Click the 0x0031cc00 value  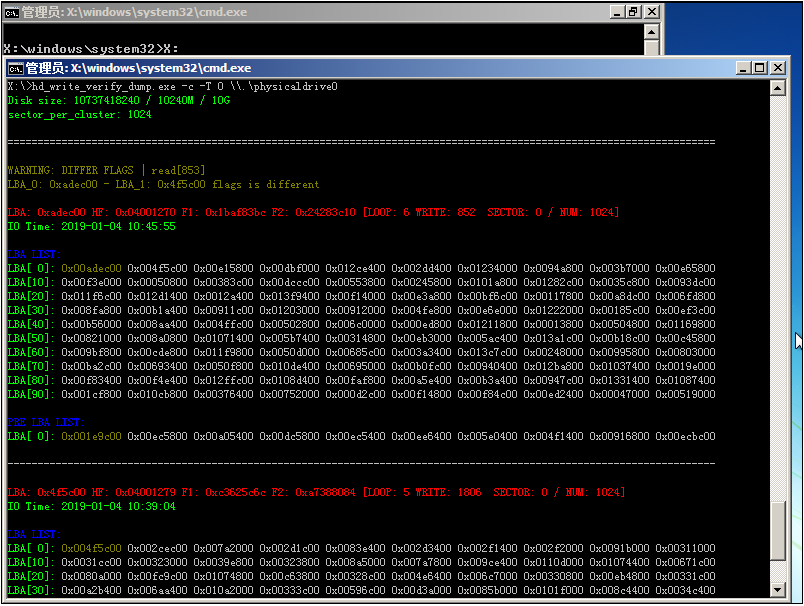[x=91, y=562]
